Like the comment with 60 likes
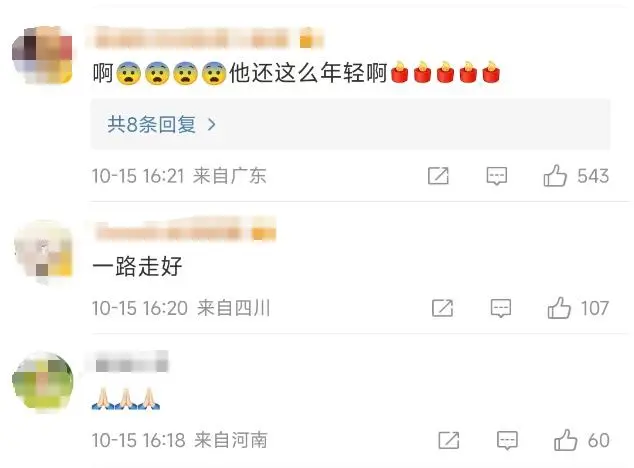 [565, 440]
